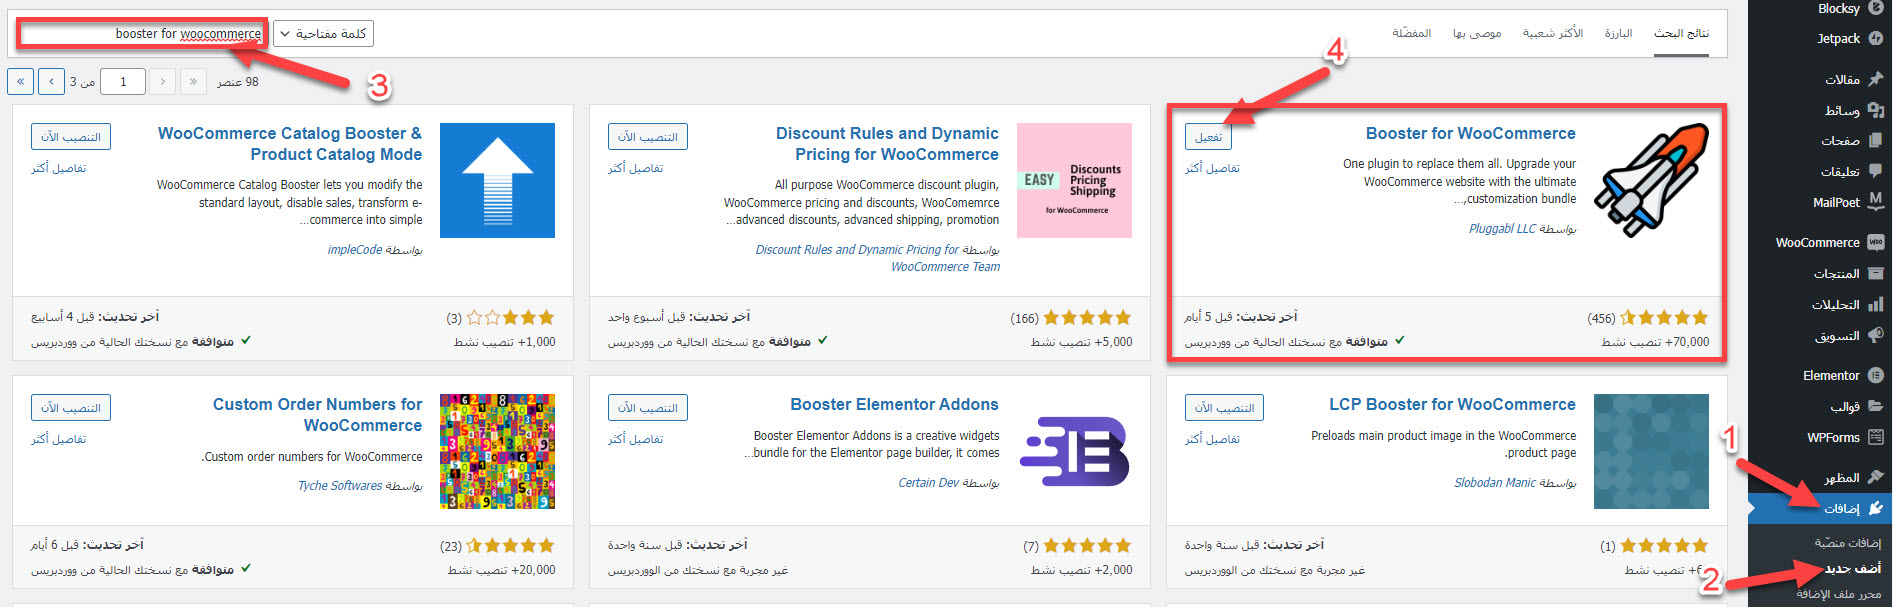This screenshot has height=609, width=1893.
Task: Open more details for Custom Order Numbers
Action: (58, 439)
